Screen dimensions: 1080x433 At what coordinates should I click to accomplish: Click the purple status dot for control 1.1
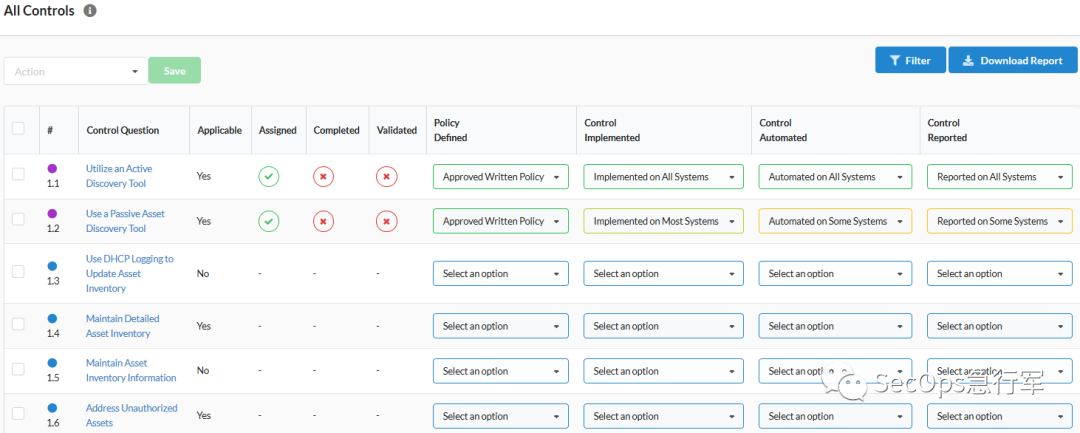[x=53, y=169]
